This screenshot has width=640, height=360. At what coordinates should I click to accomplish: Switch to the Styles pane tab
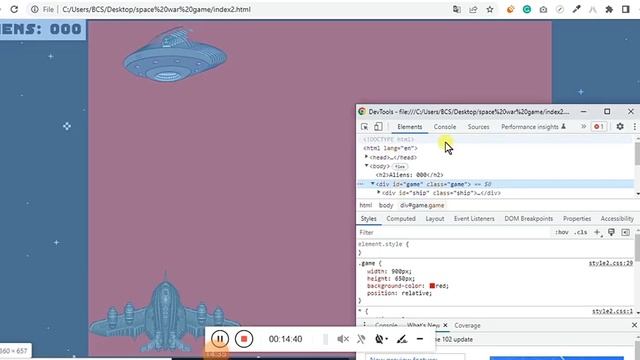click(369, 219)
